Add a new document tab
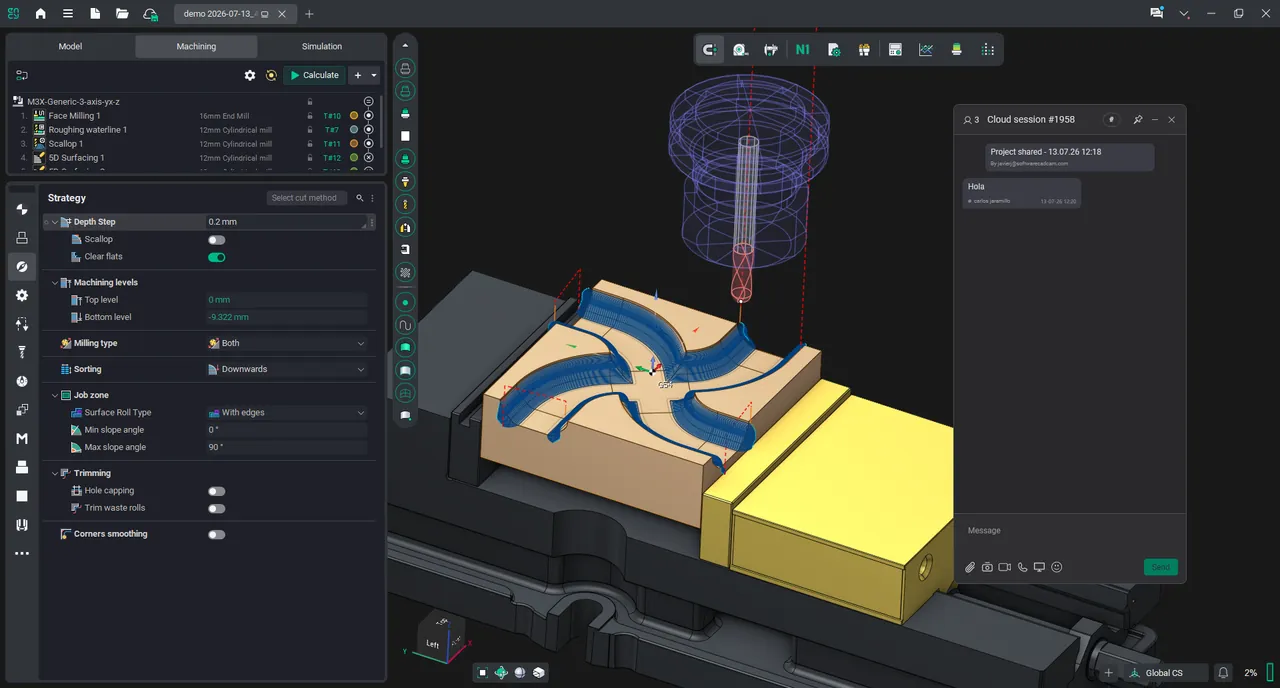This screenshot has width=1280, height=688. 309,14
